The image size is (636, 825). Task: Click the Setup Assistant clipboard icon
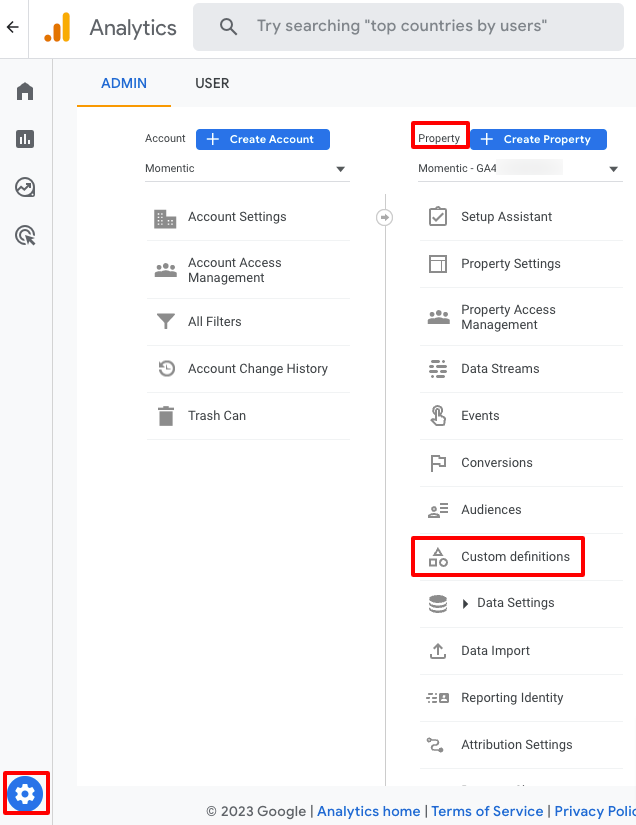[x=438, y=216]
